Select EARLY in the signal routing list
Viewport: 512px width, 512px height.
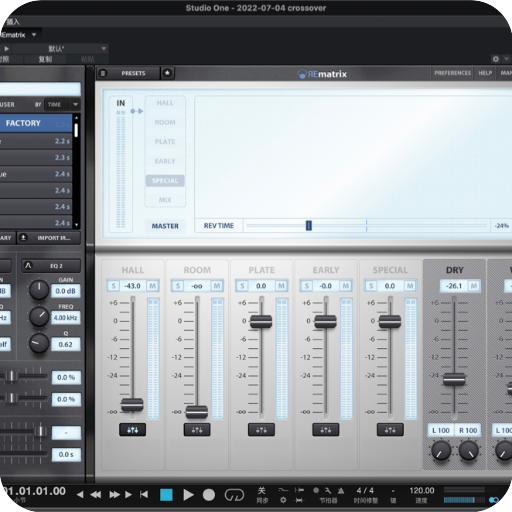(165, 161)
